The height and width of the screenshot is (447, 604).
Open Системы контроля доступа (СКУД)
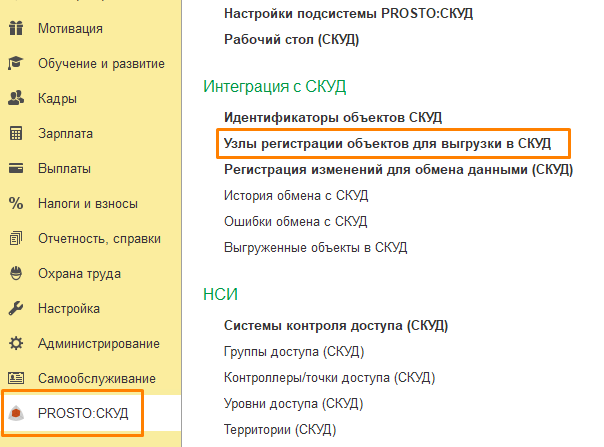coord(336,326)
